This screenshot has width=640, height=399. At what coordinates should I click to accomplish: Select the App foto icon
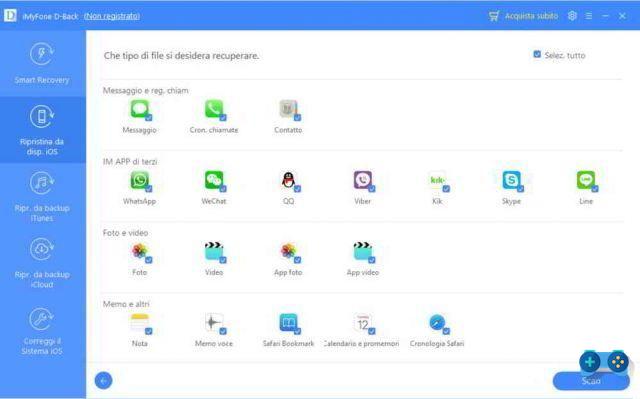pos(288,251)
